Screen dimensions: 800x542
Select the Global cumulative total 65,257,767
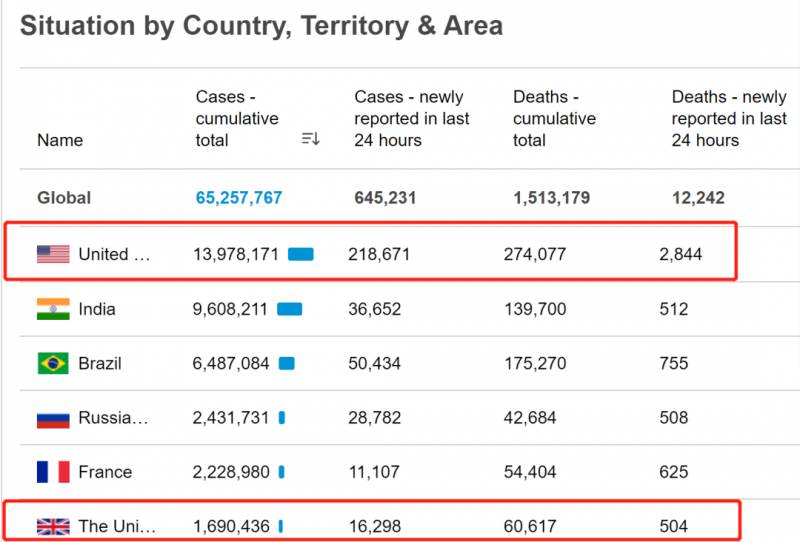239,198
